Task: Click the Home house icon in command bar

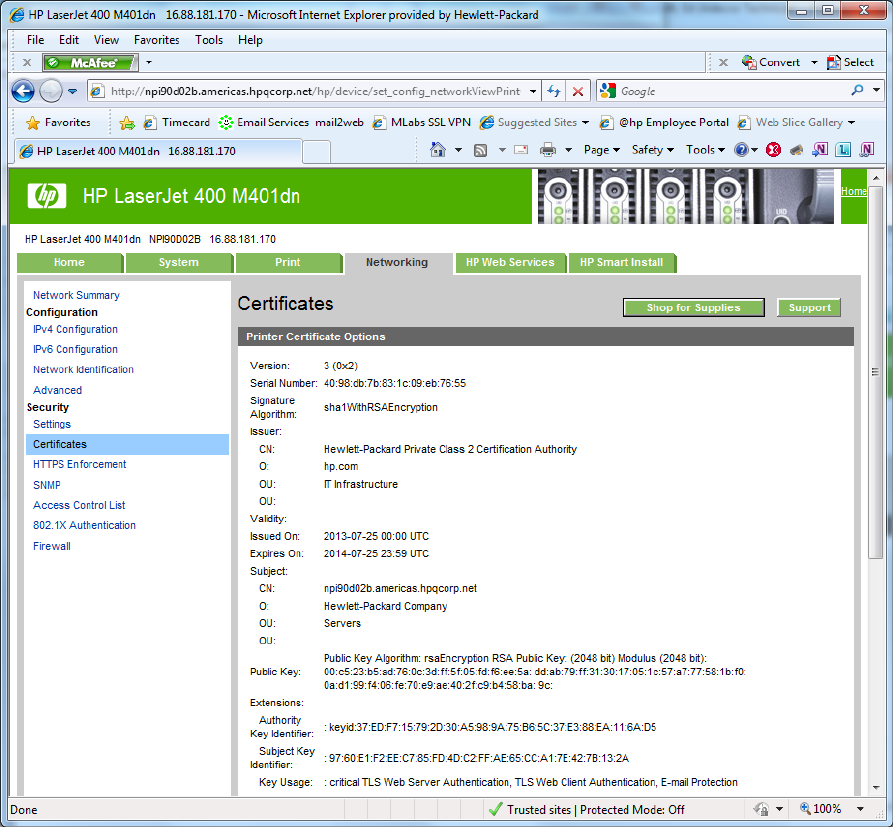Action: (437, 150)
